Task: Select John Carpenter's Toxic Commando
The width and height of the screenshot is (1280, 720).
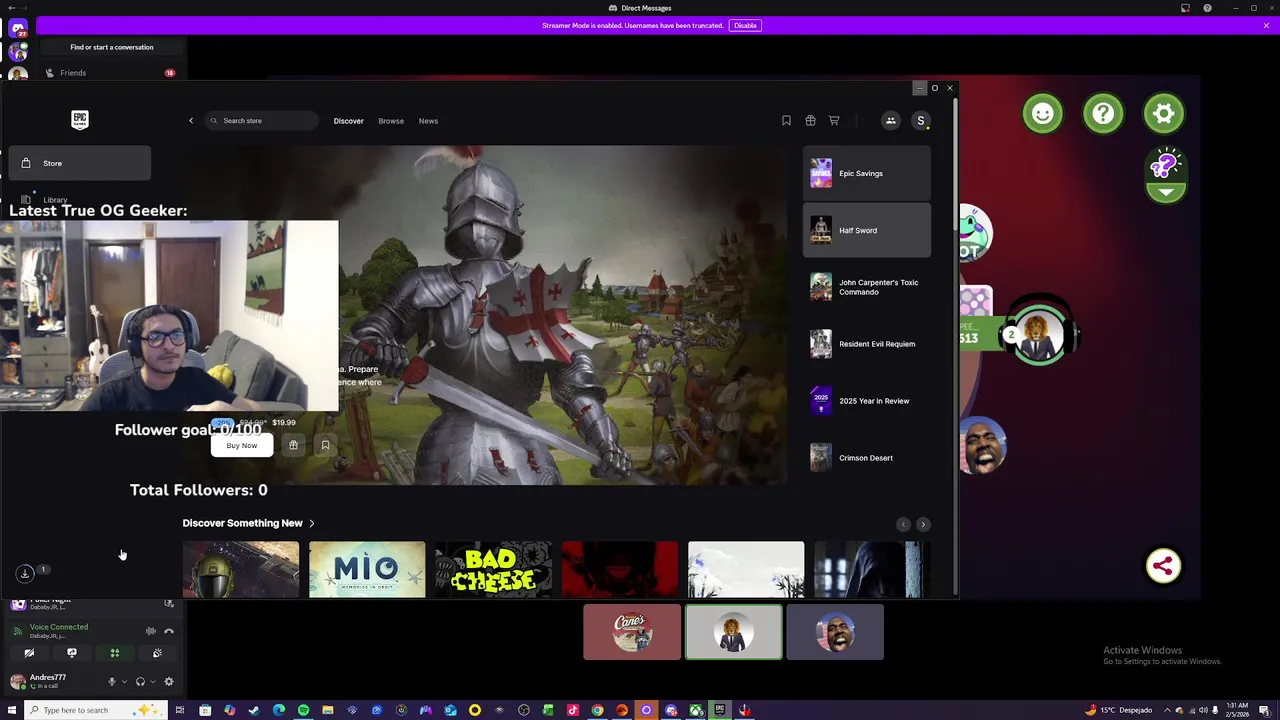Action: click(867, 287)
